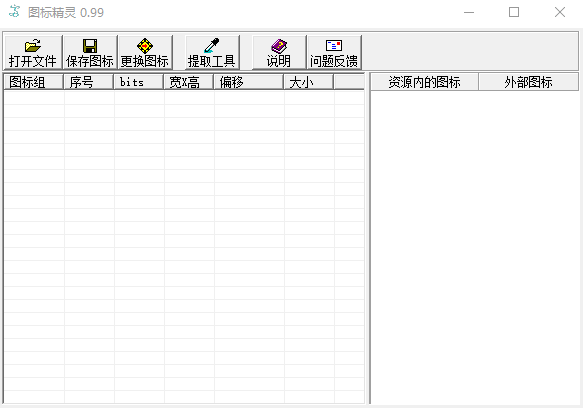Viewport: 583px width, 408px height.
Task: Click the 问题反馈 feedback icon
Action: (334, 46)
